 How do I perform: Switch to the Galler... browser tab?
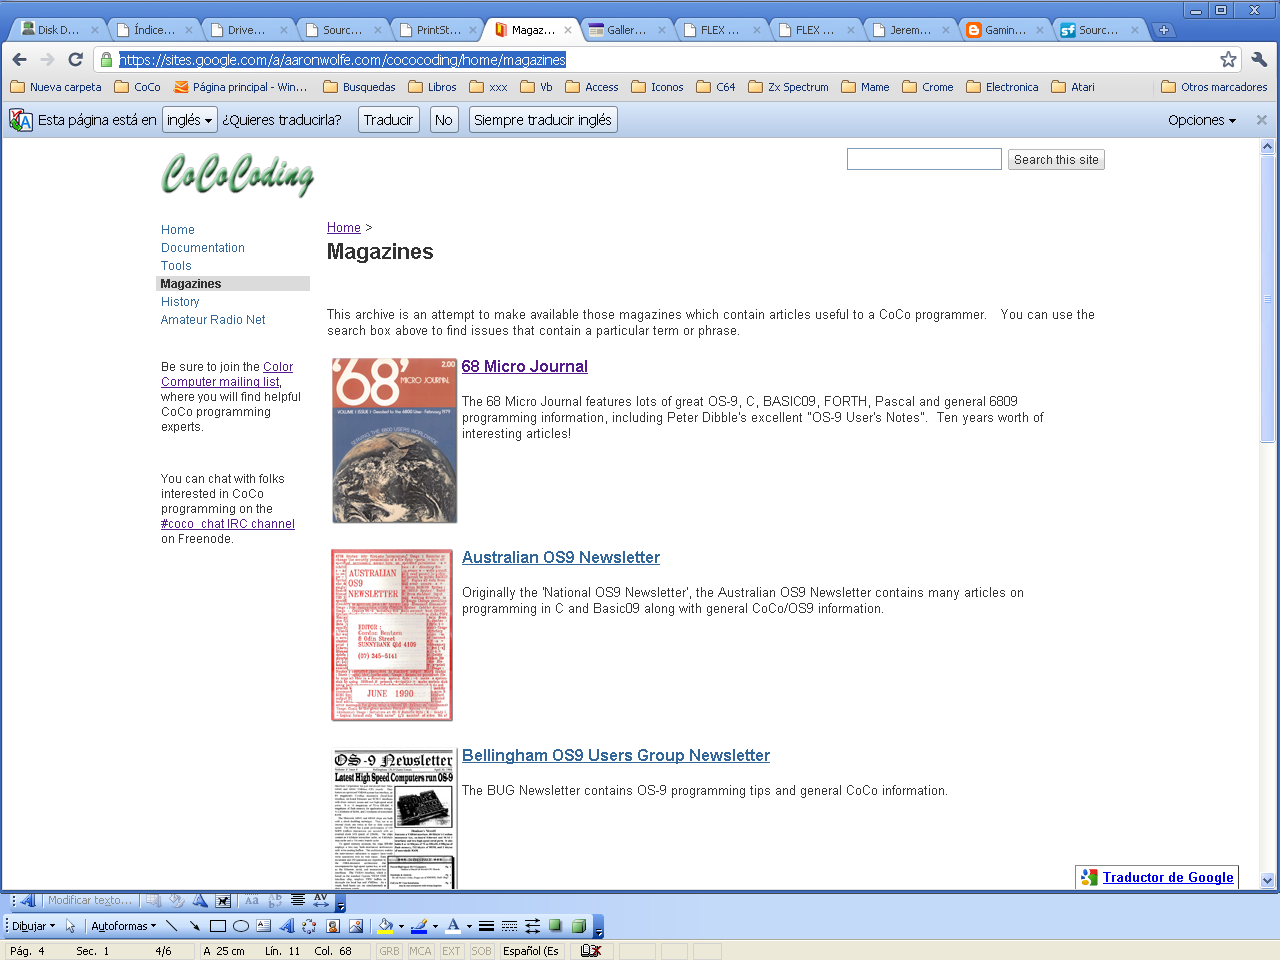626,30
